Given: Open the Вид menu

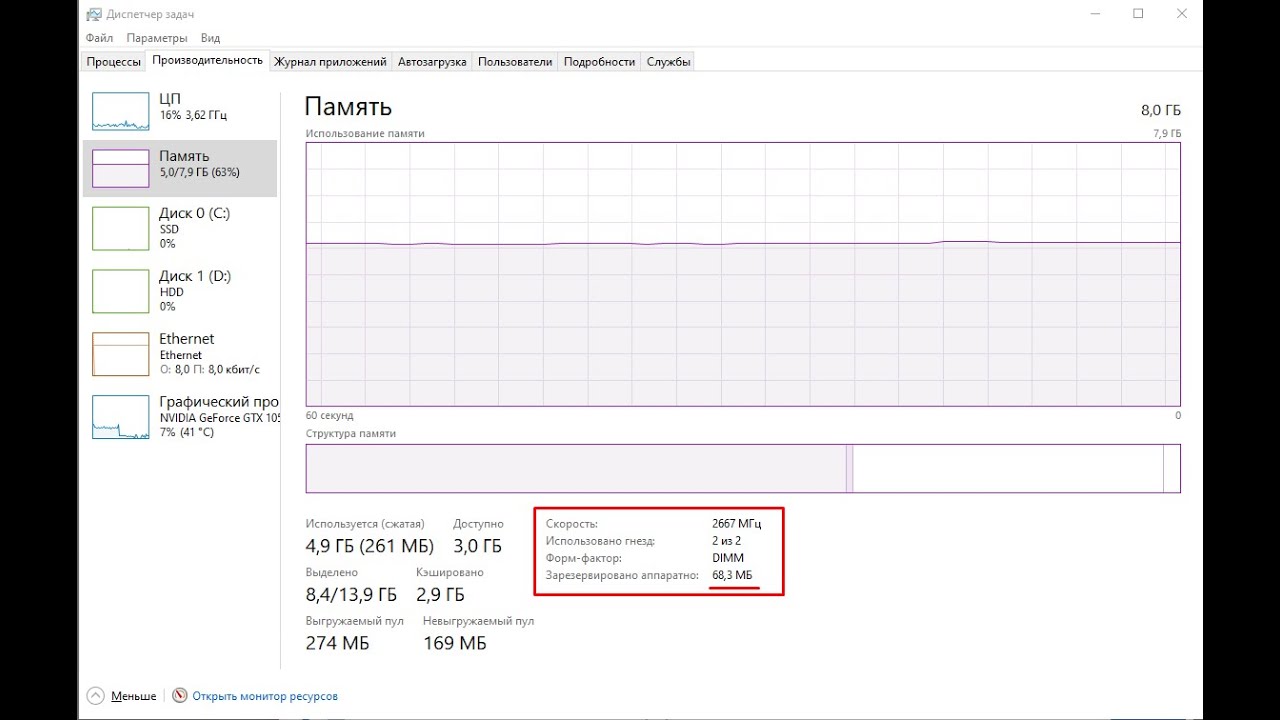Looking at the screenshot, I should pyautogui.click(x=210, y=38).
